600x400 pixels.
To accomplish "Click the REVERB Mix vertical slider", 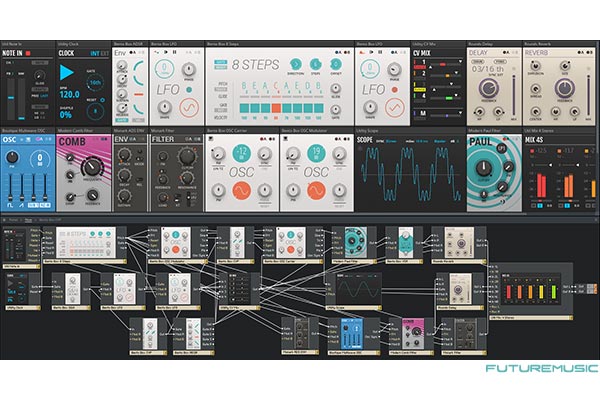I will pos(589,96).
